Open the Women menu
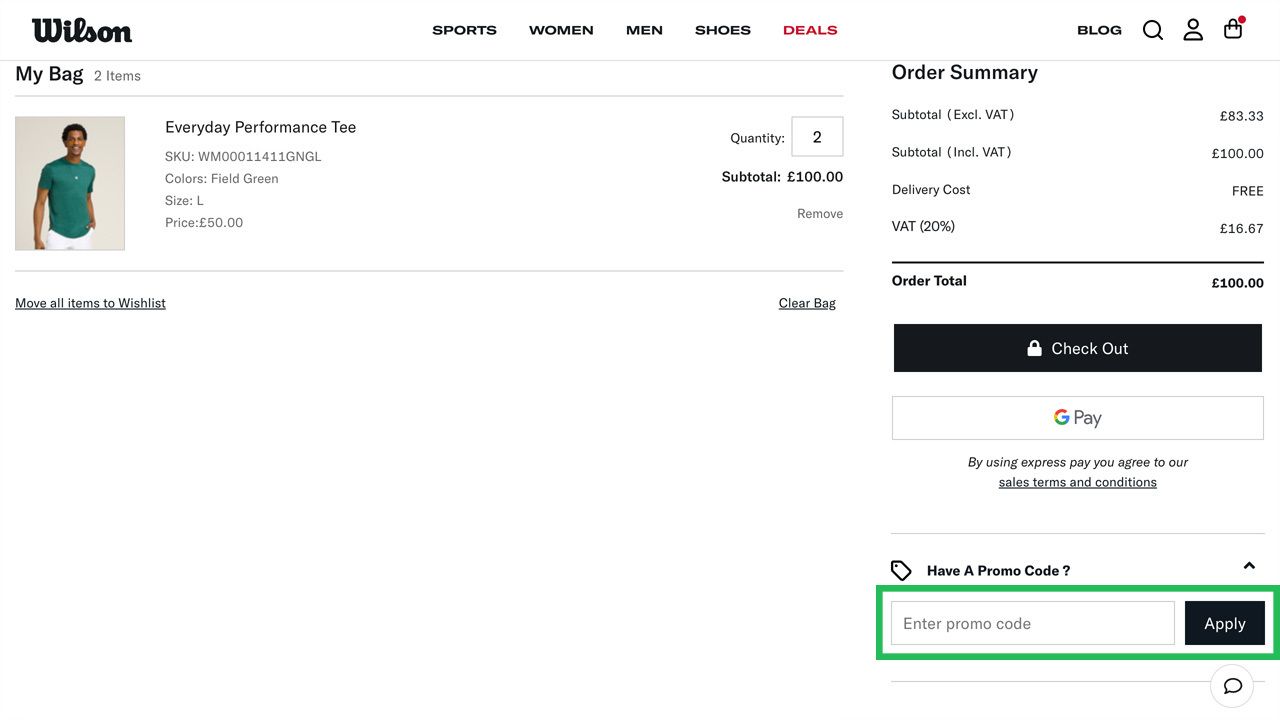Image resolution: width=1280 pixels, height=720 pixels. (x=561, y=30)
